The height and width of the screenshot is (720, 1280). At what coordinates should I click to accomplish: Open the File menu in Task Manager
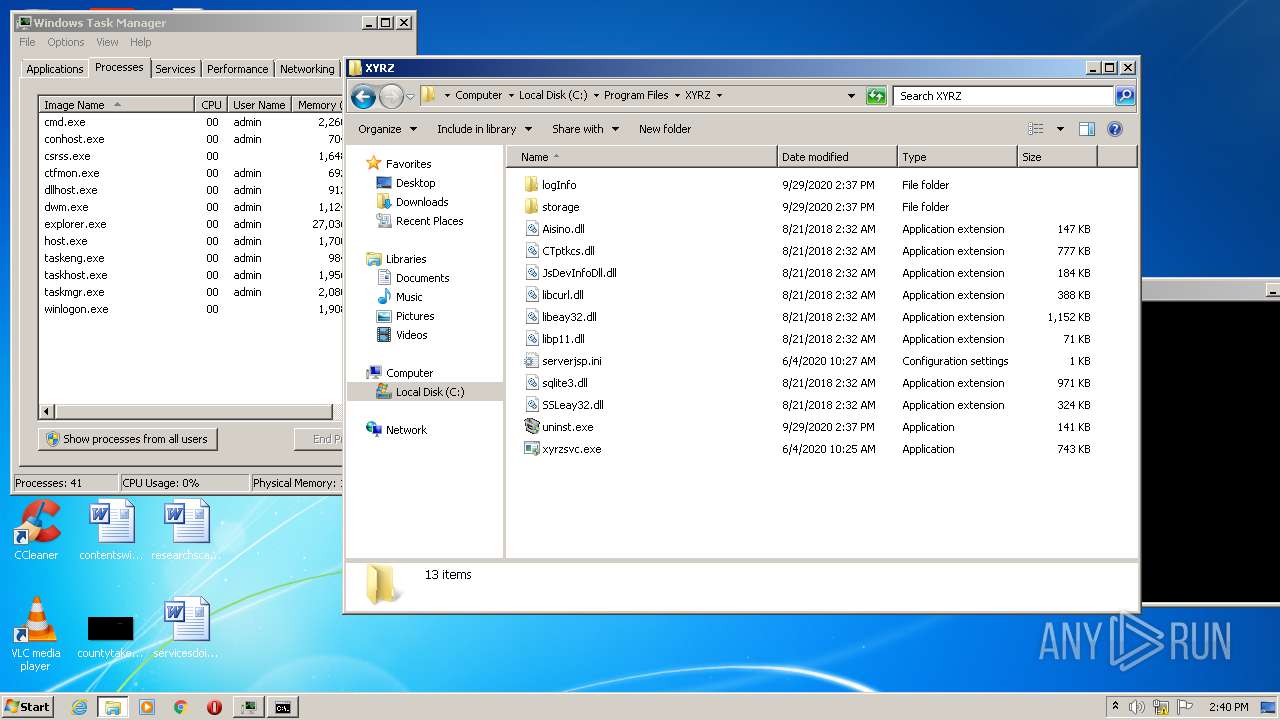point(27,42)
